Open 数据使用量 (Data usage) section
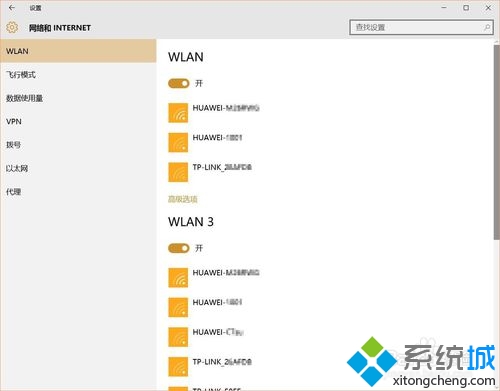 click(78, 98)
